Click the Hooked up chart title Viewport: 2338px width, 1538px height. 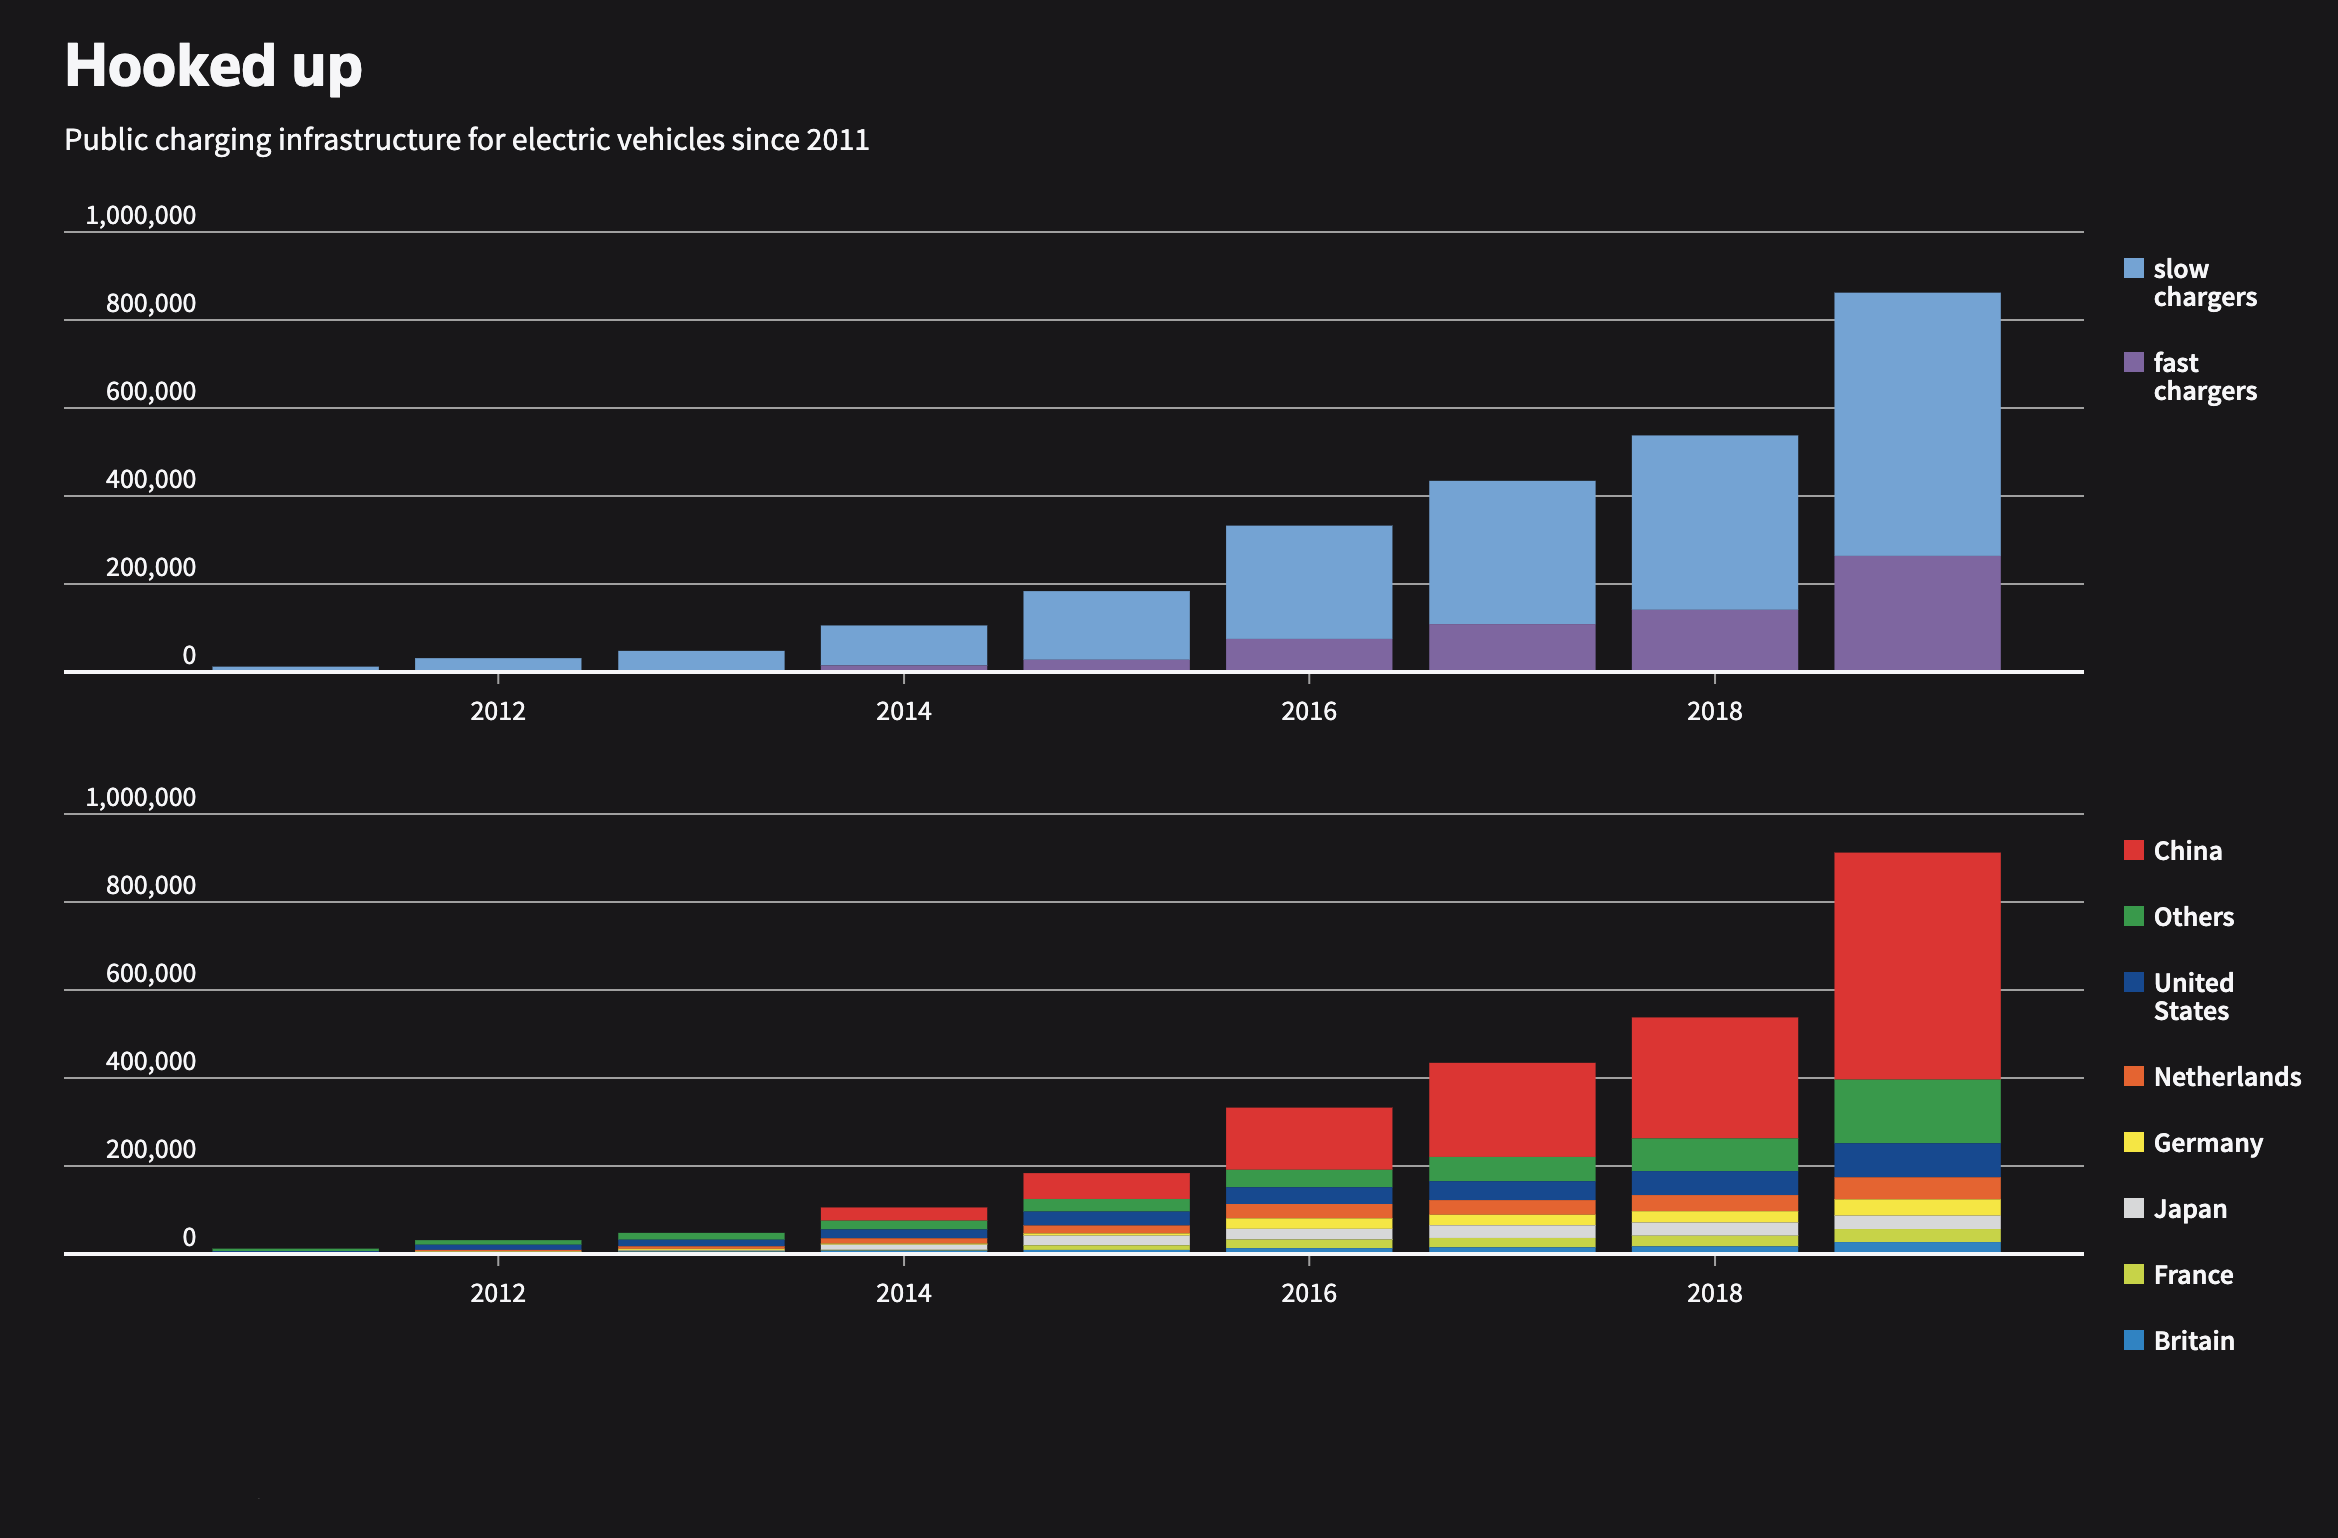213,66
